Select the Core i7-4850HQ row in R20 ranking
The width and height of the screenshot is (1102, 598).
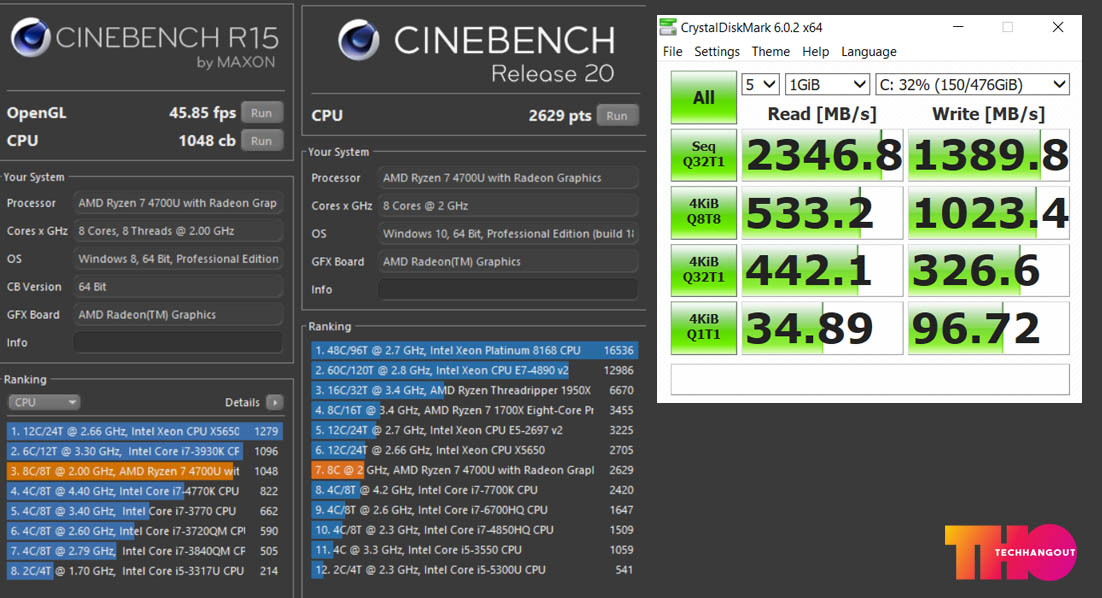click(475, 530)
